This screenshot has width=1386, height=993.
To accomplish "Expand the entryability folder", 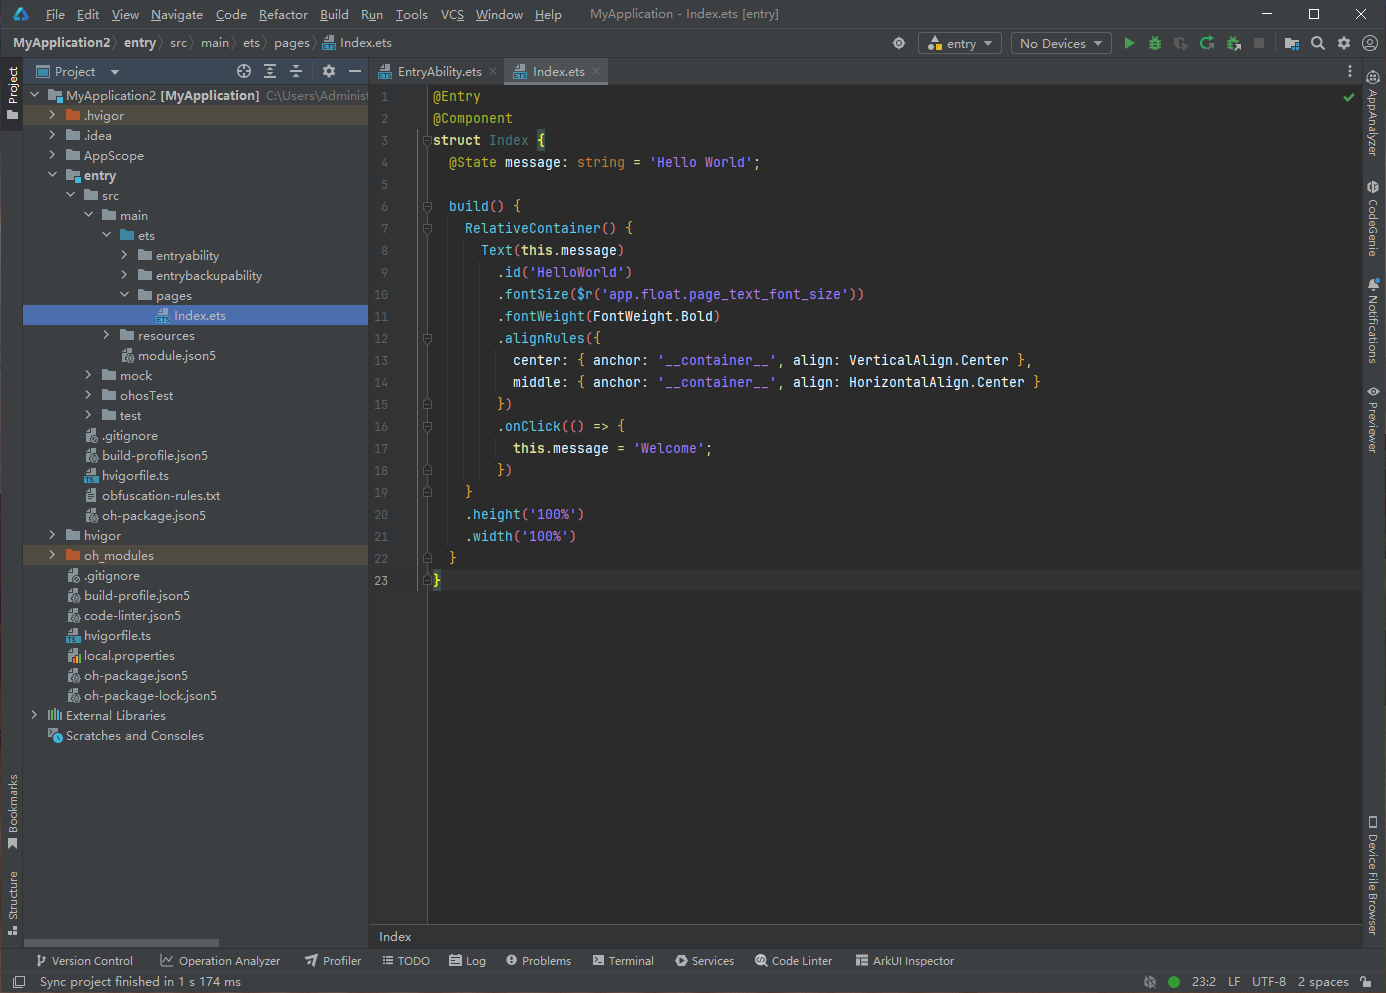I will (124, 255).
